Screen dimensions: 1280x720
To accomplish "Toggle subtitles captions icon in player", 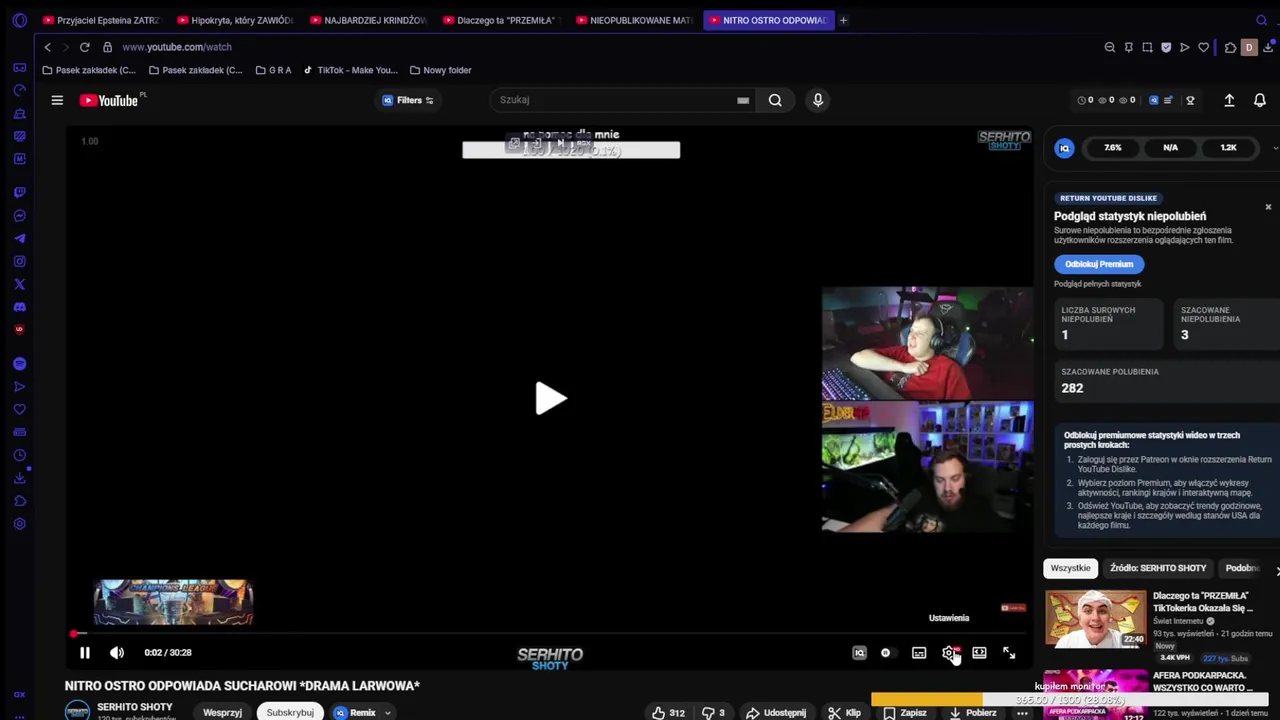I will tap(919, 653).
